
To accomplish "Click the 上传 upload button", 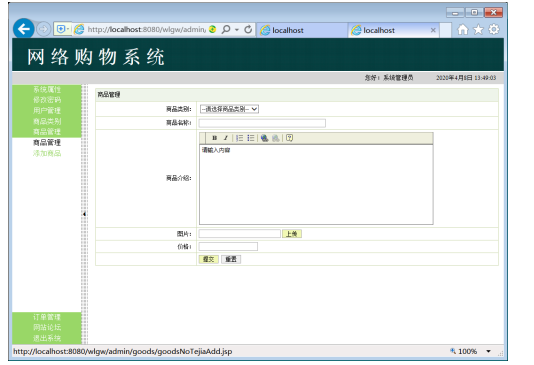I will pyautogui.click(x=292, y=234).
